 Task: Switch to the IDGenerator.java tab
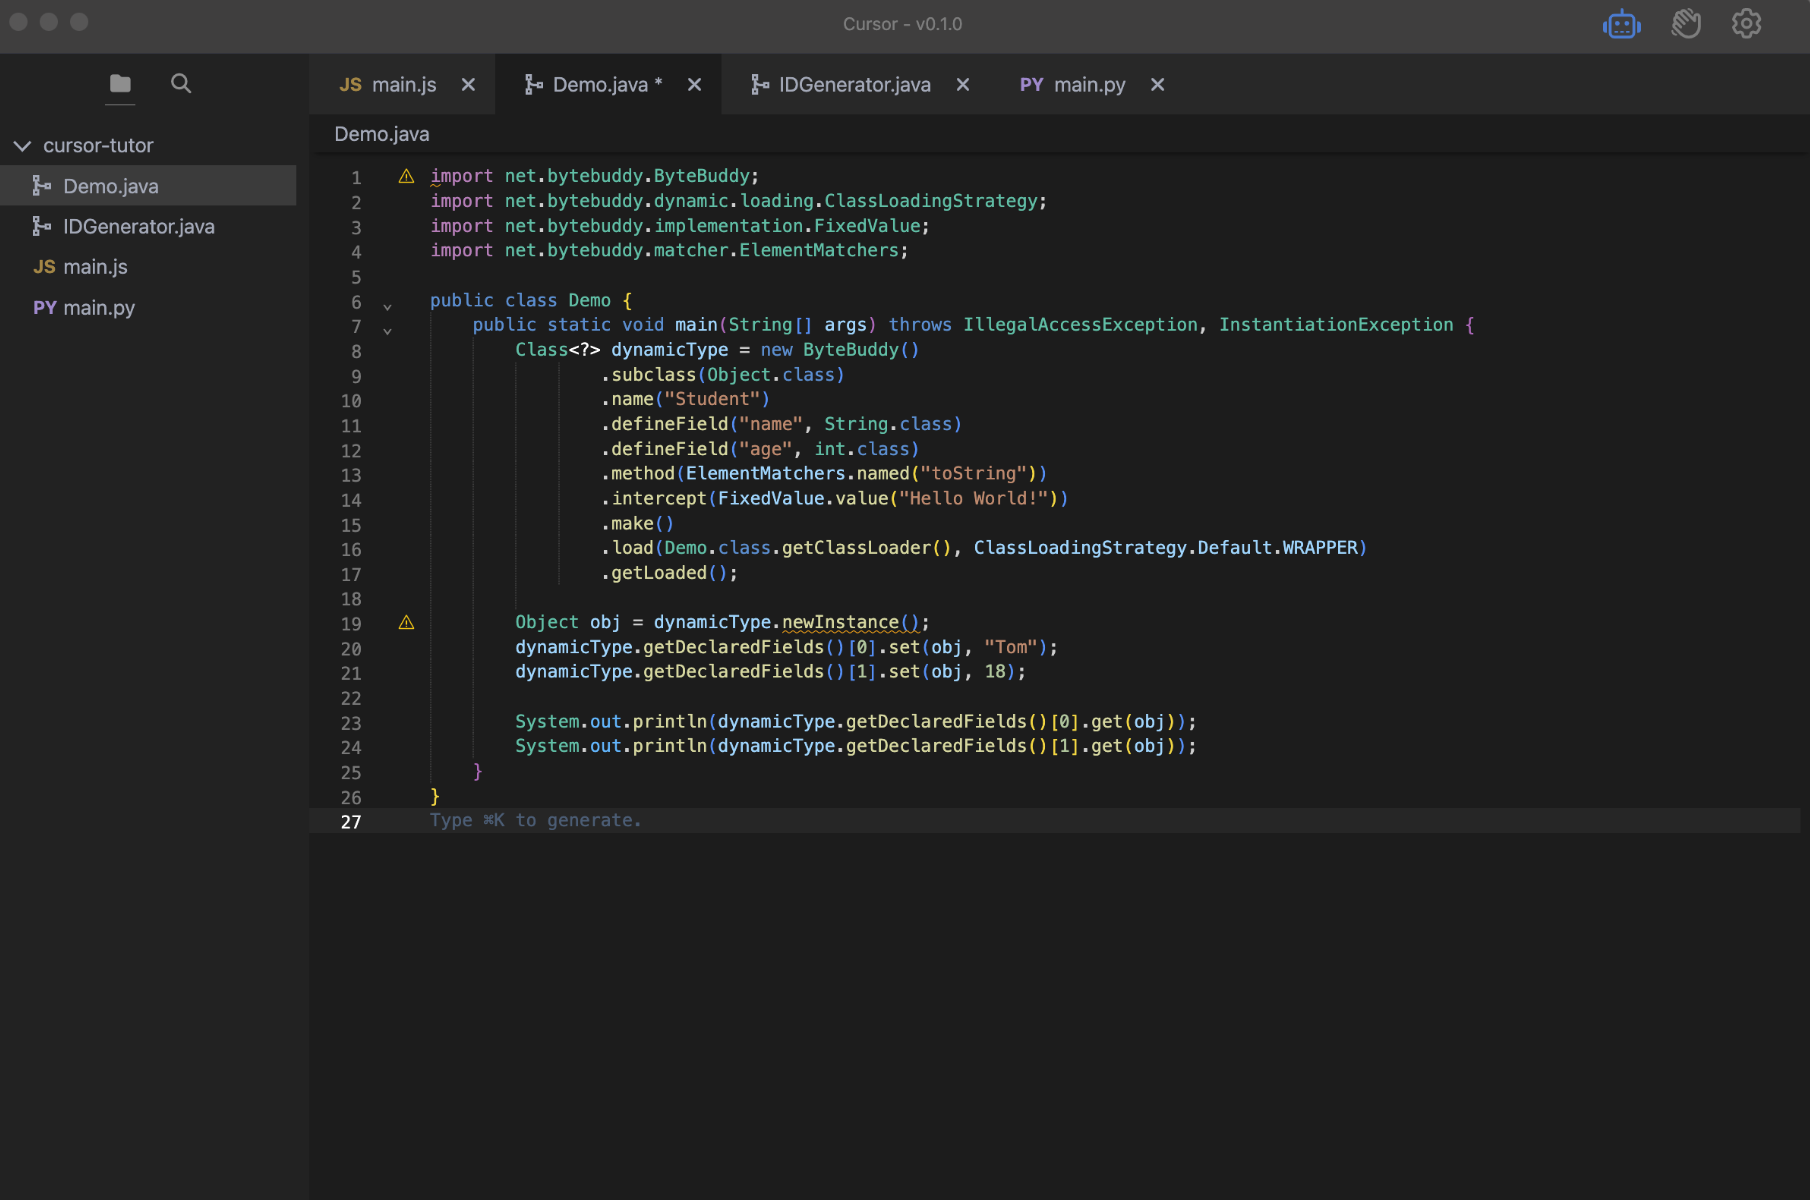[855, 85]
